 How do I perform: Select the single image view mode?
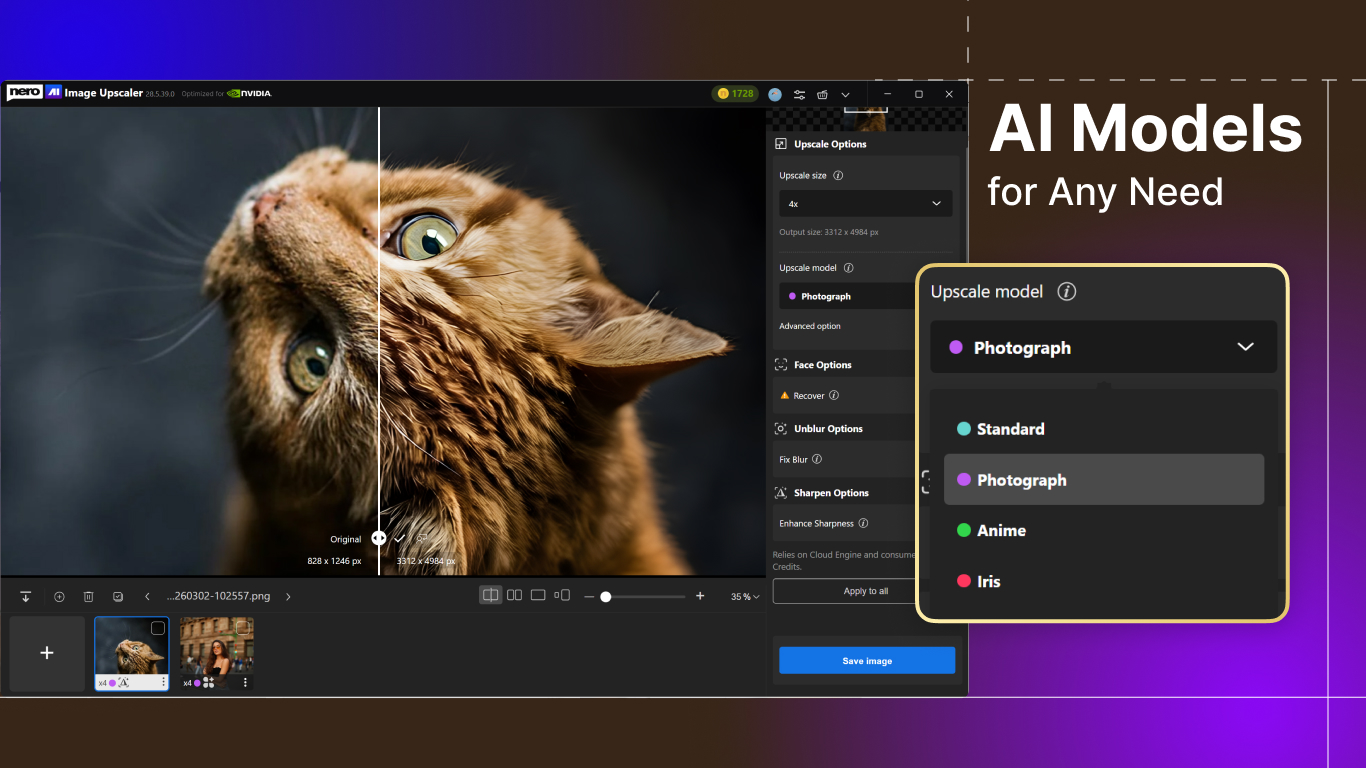click(538, 595)
